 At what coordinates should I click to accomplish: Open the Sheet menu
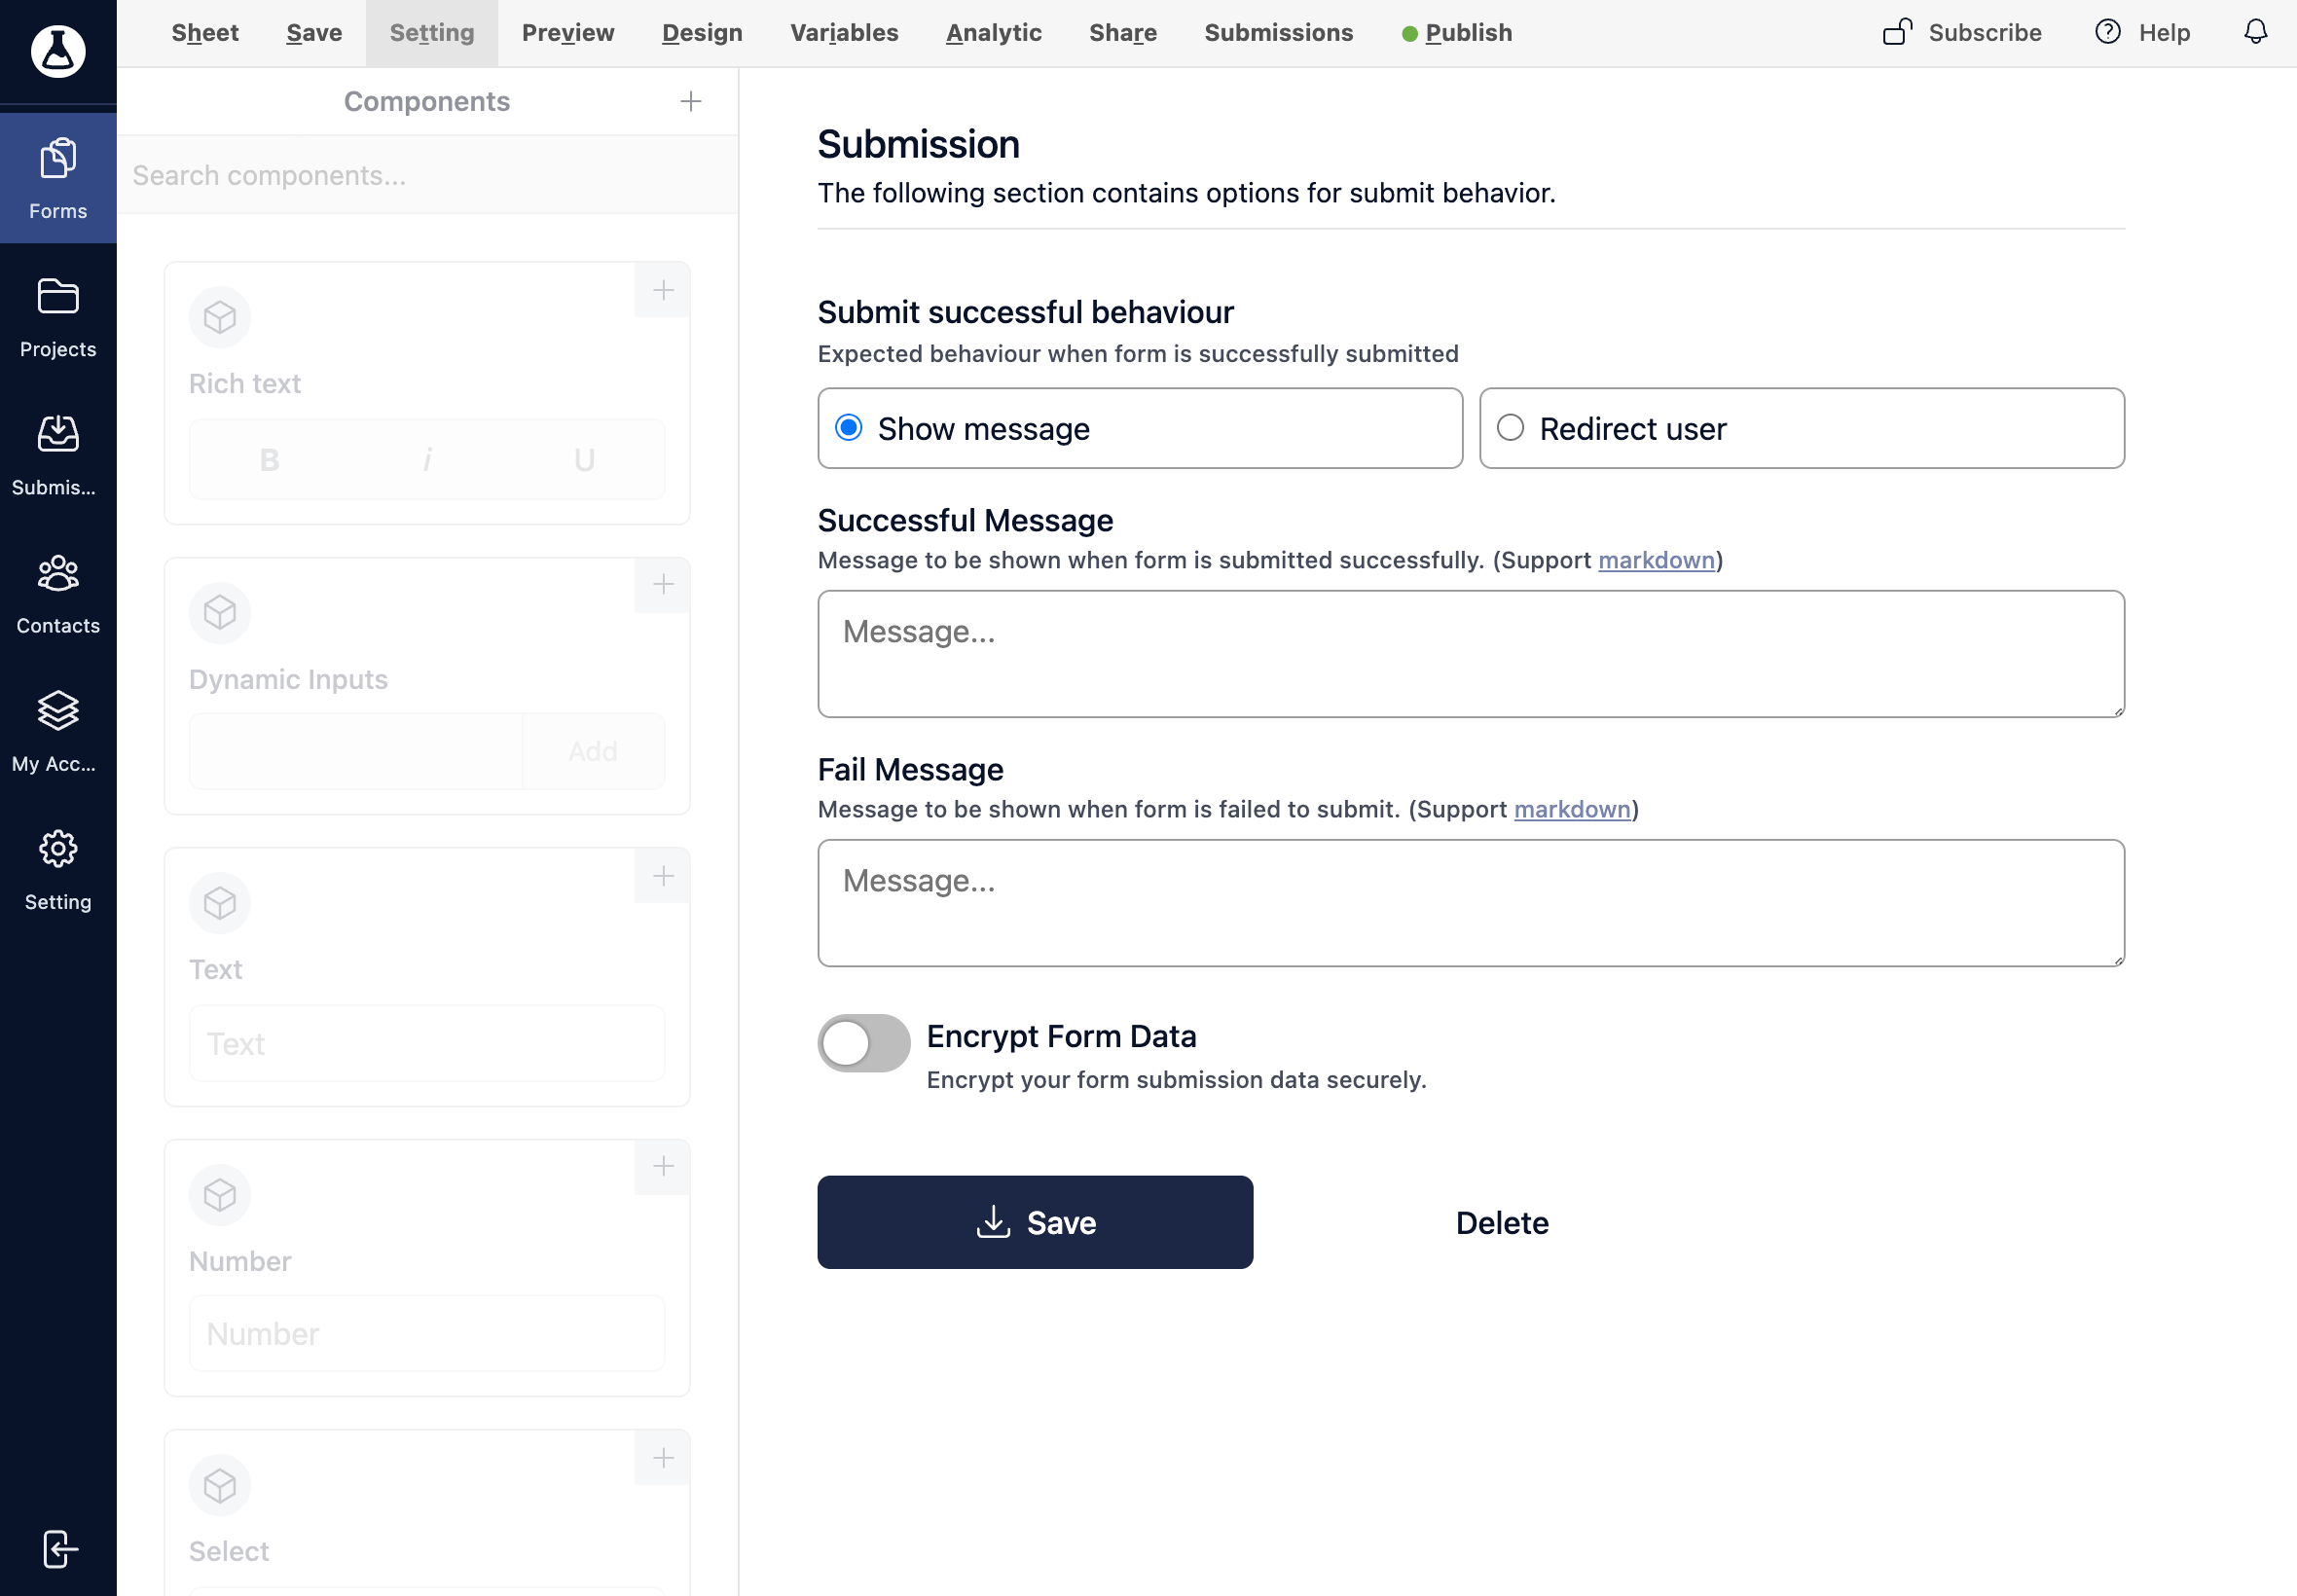coord(205,33)
